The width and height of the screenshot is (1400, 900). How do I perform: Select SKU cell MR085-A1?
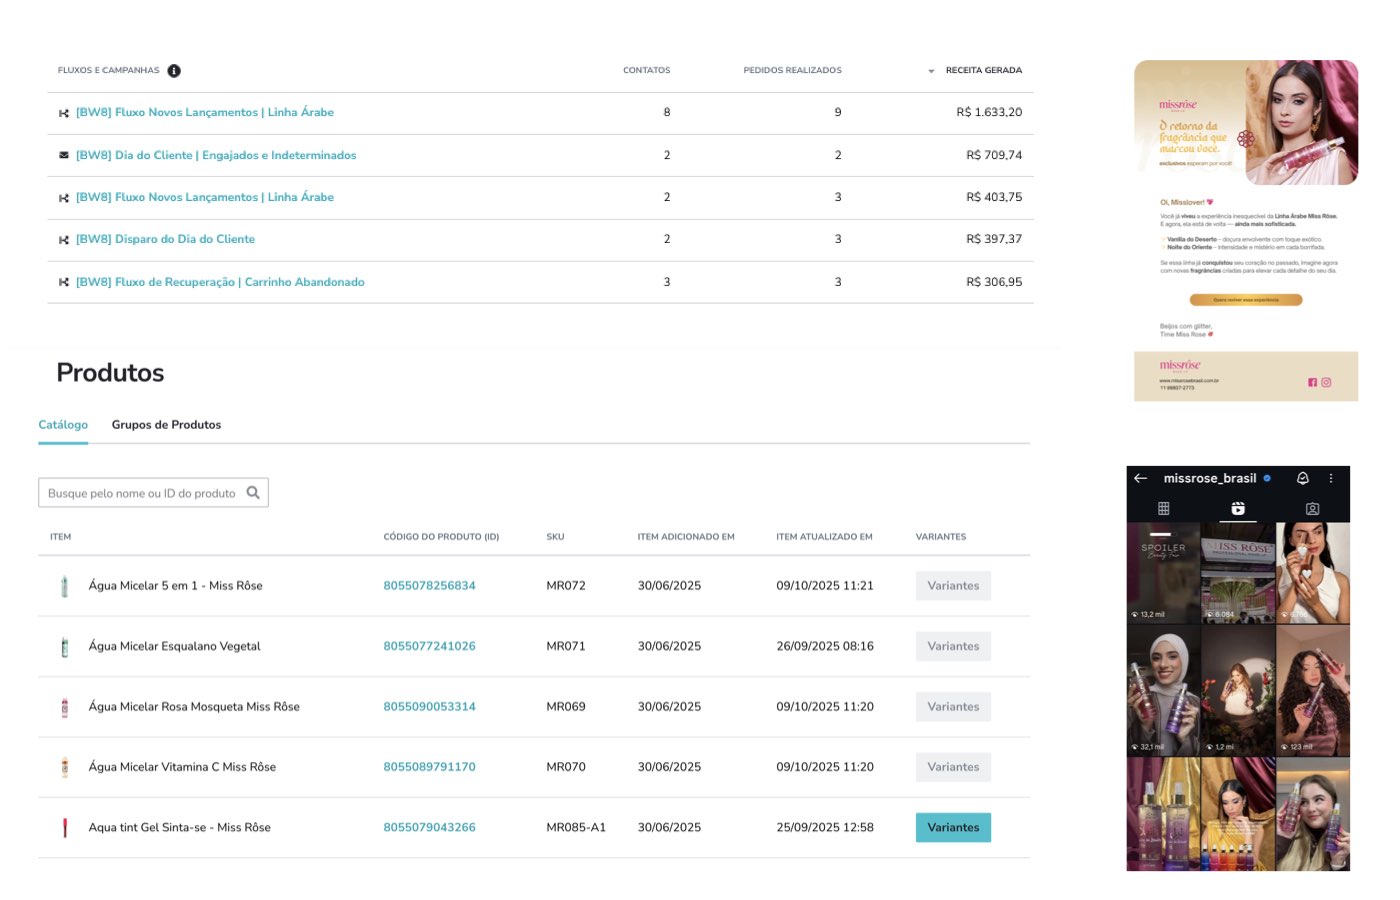[576, 828]
